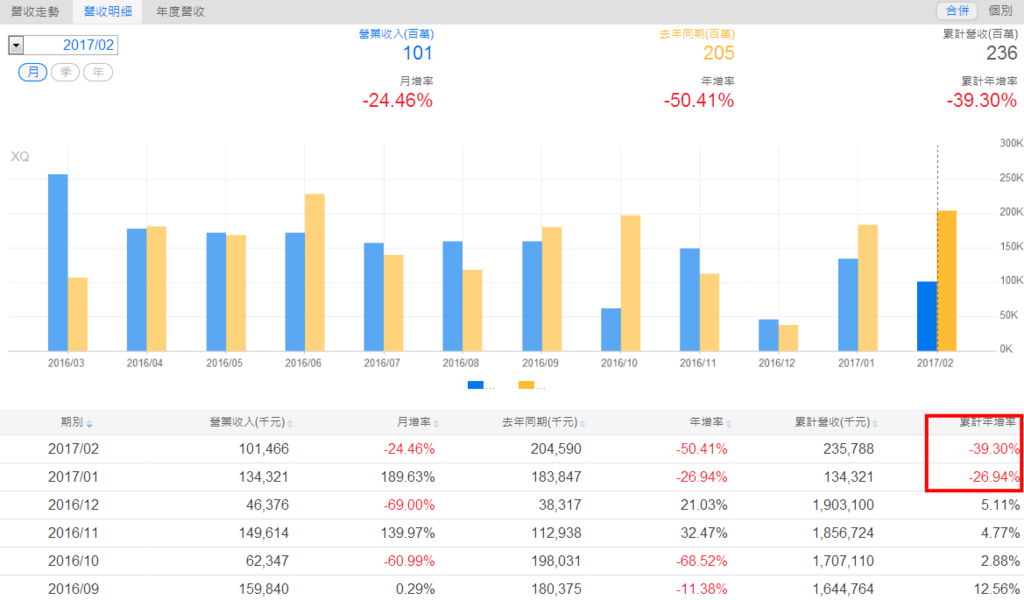Click year growth cell -68.52%

tap(701, 561)
